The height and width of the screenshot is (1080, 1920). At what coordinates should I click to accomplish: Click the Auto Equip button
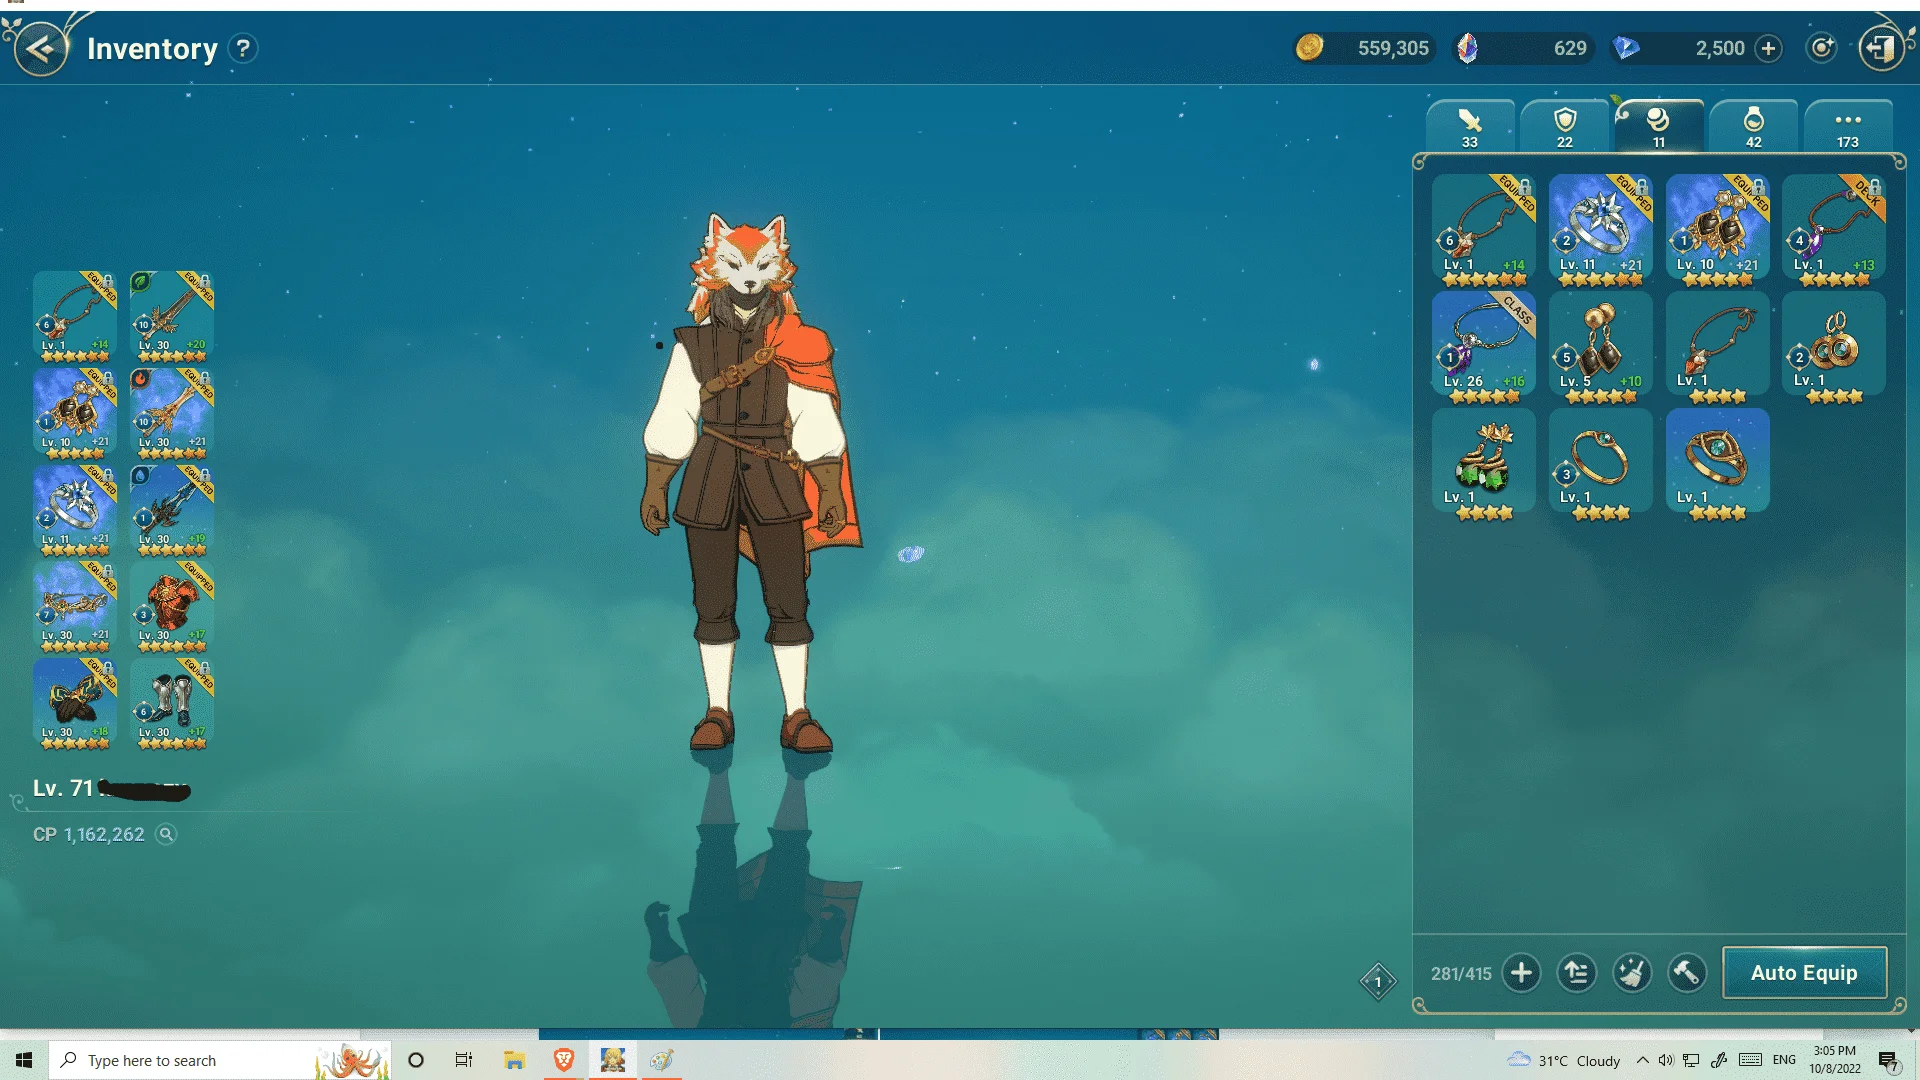pyautogui.click(x=1804, y=972)
